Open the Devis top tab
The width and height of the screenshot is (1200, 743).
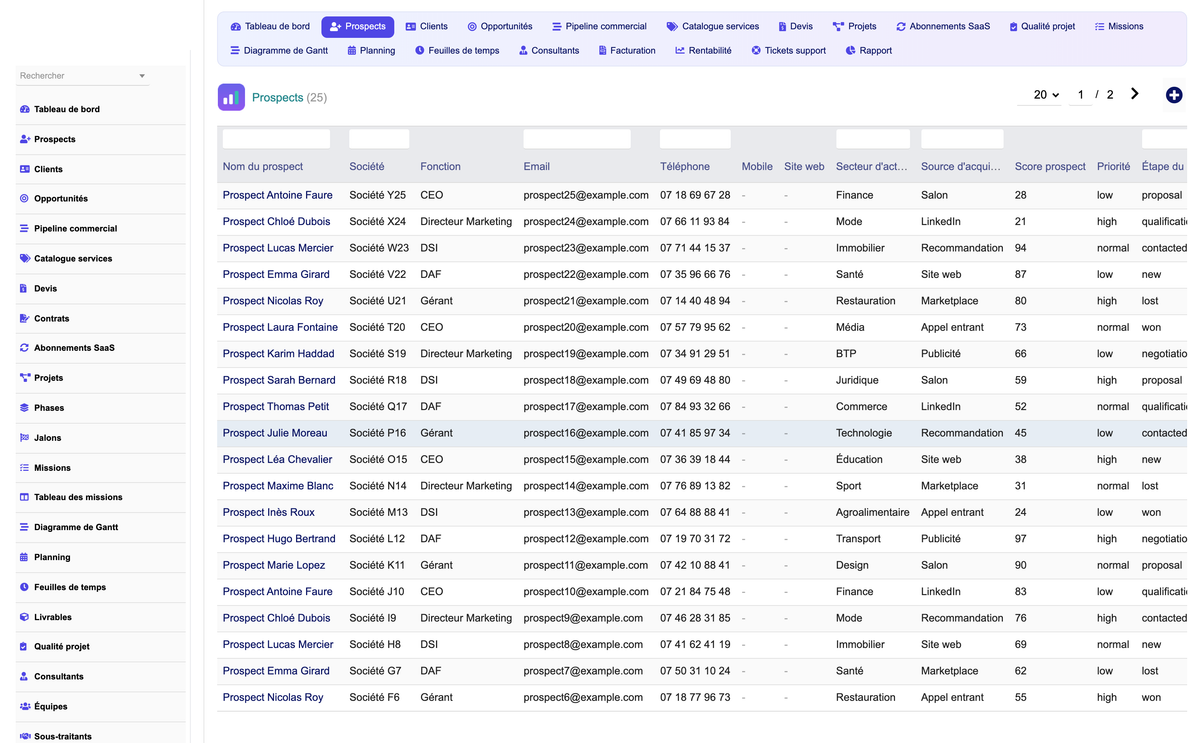tap(796, 27)
